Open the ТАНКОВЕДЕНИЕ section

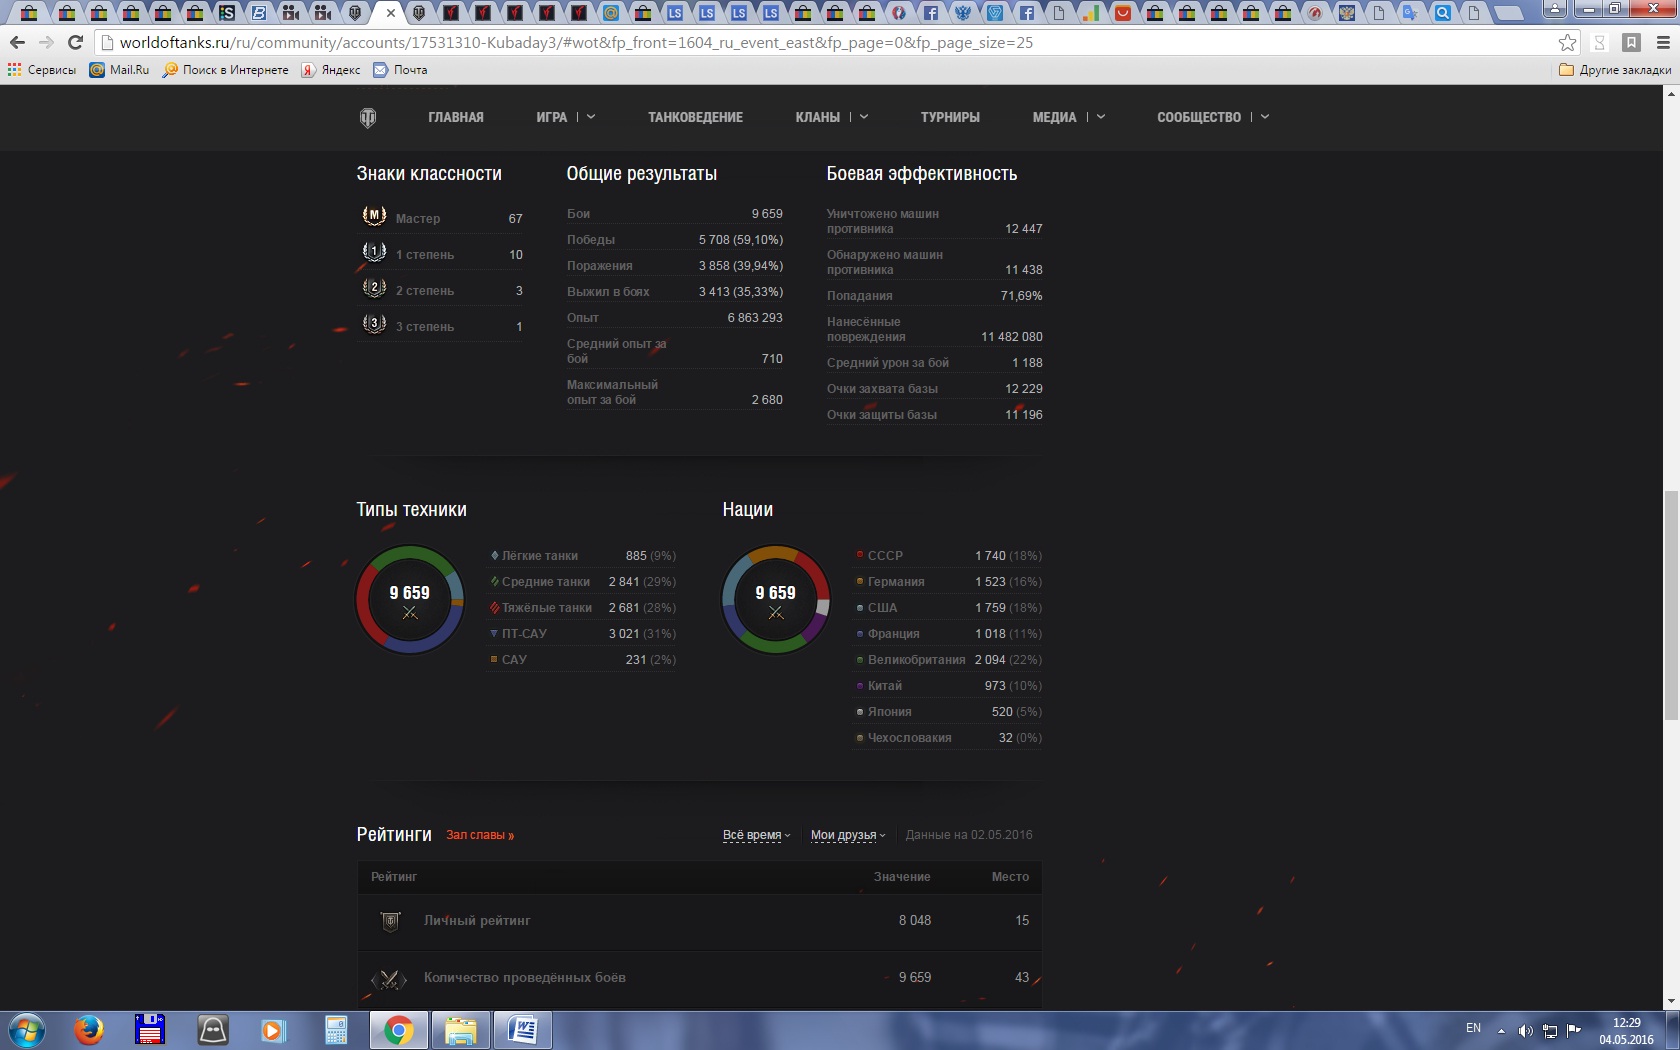pos(695,117)
